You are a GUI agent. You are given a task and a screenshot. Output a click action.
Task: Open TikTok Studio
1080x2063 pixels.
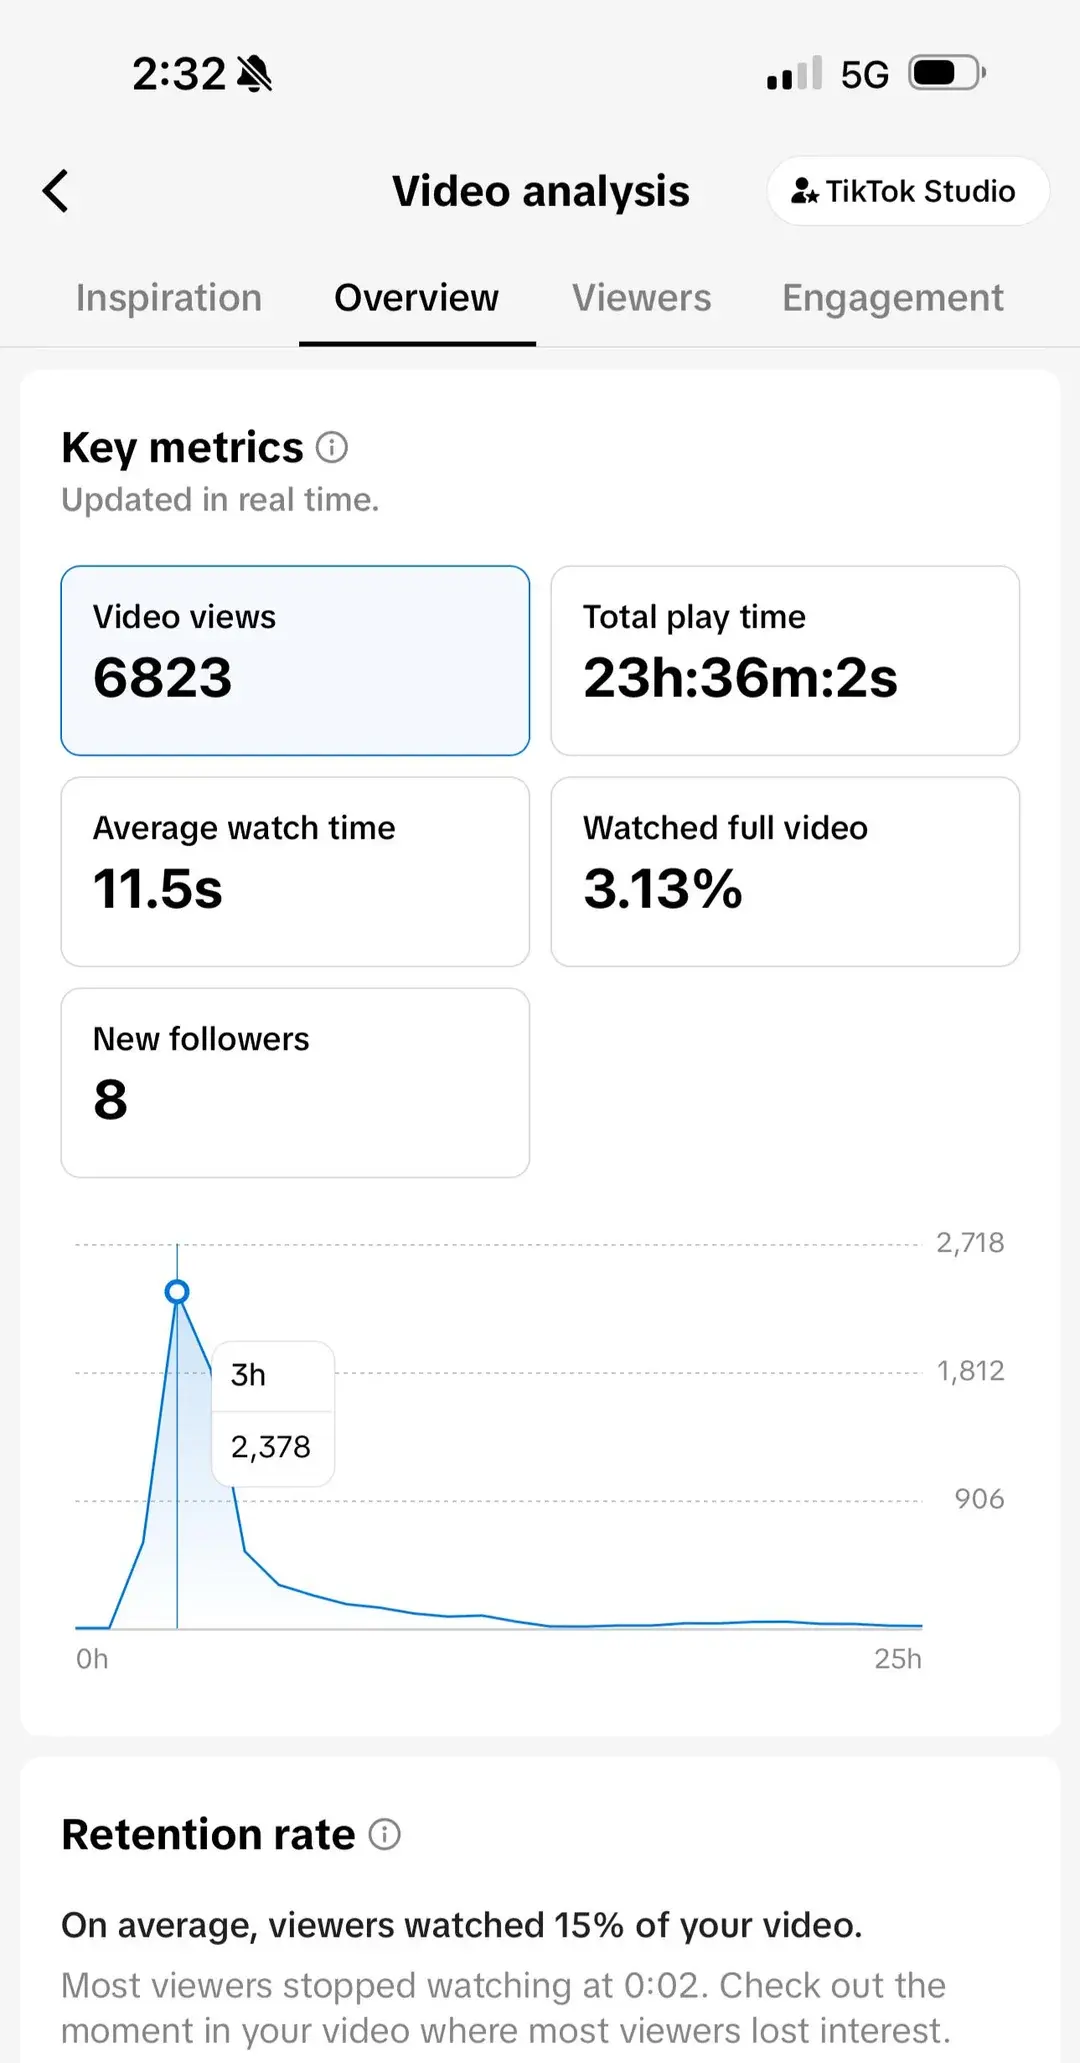[x=907, y=191]
